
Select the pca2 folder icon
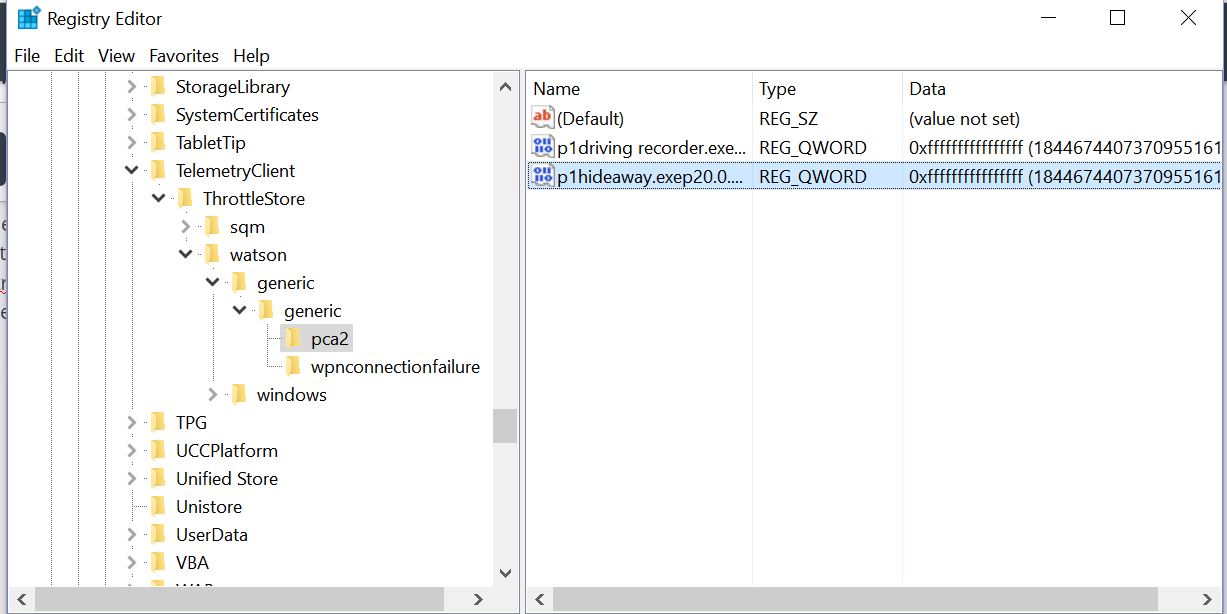click(292, 338)
